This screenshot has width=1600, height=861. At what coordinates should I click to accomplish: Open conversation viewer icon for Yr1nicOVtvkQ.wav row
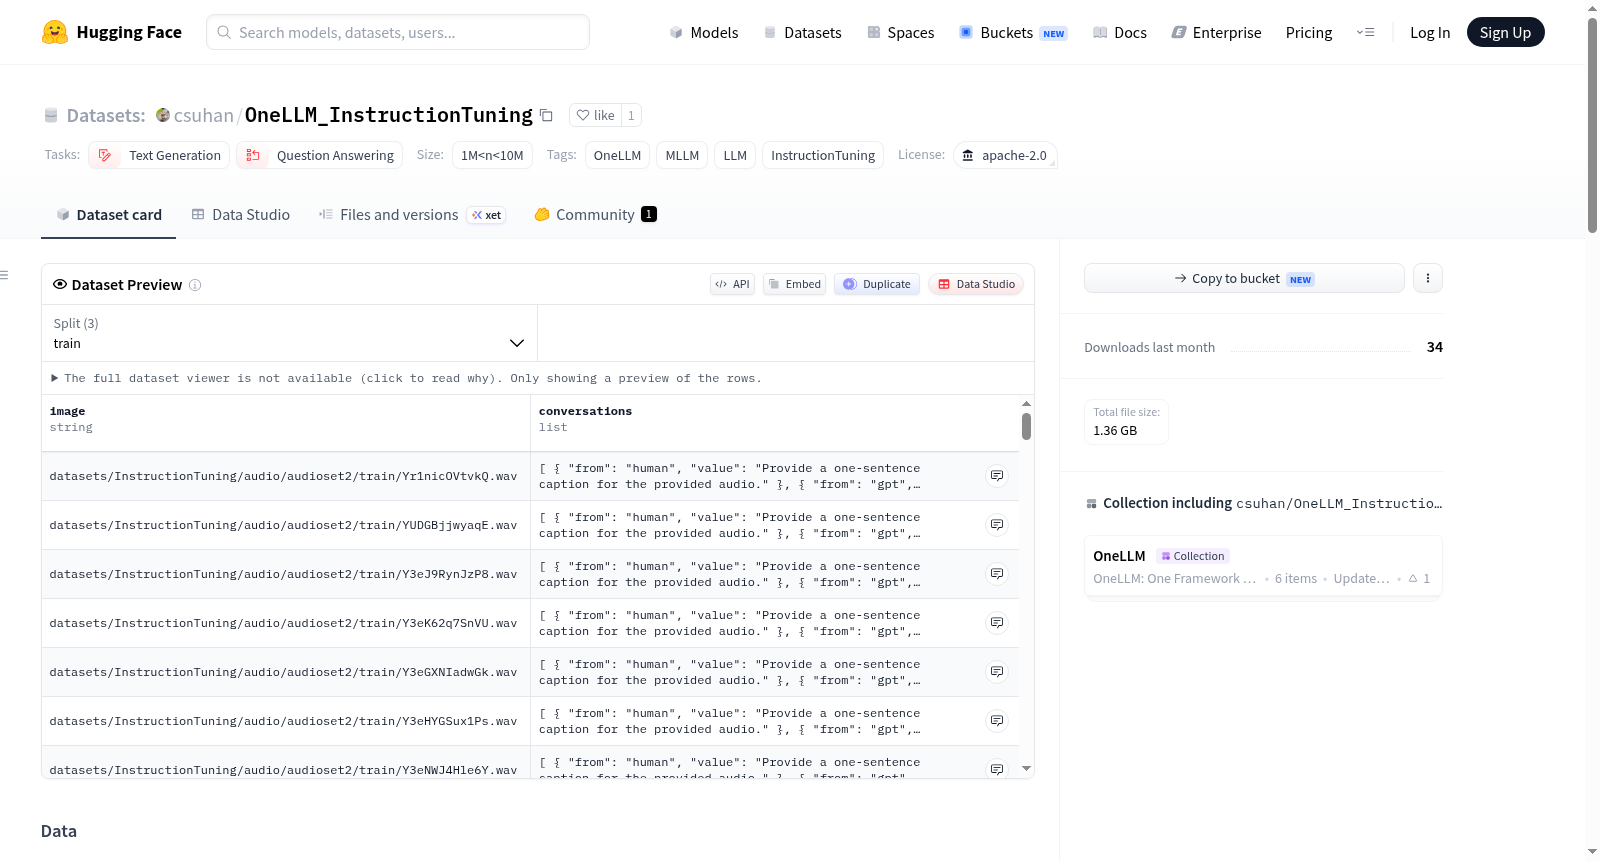(x=997, y=476)
